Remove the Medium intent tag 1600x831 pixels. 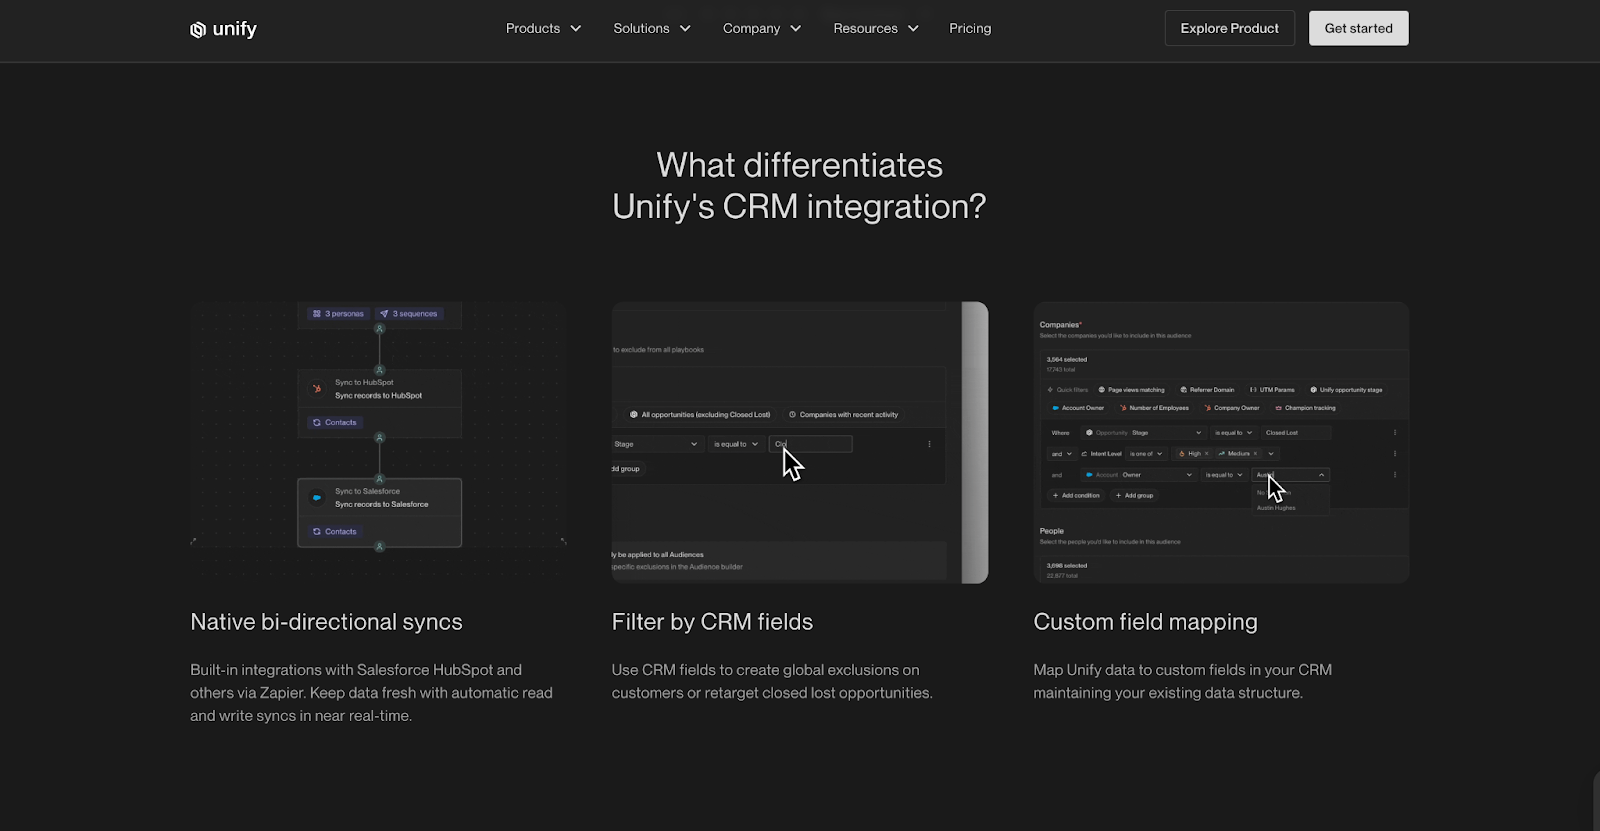pyautogui.click(x=1255, y=454)
